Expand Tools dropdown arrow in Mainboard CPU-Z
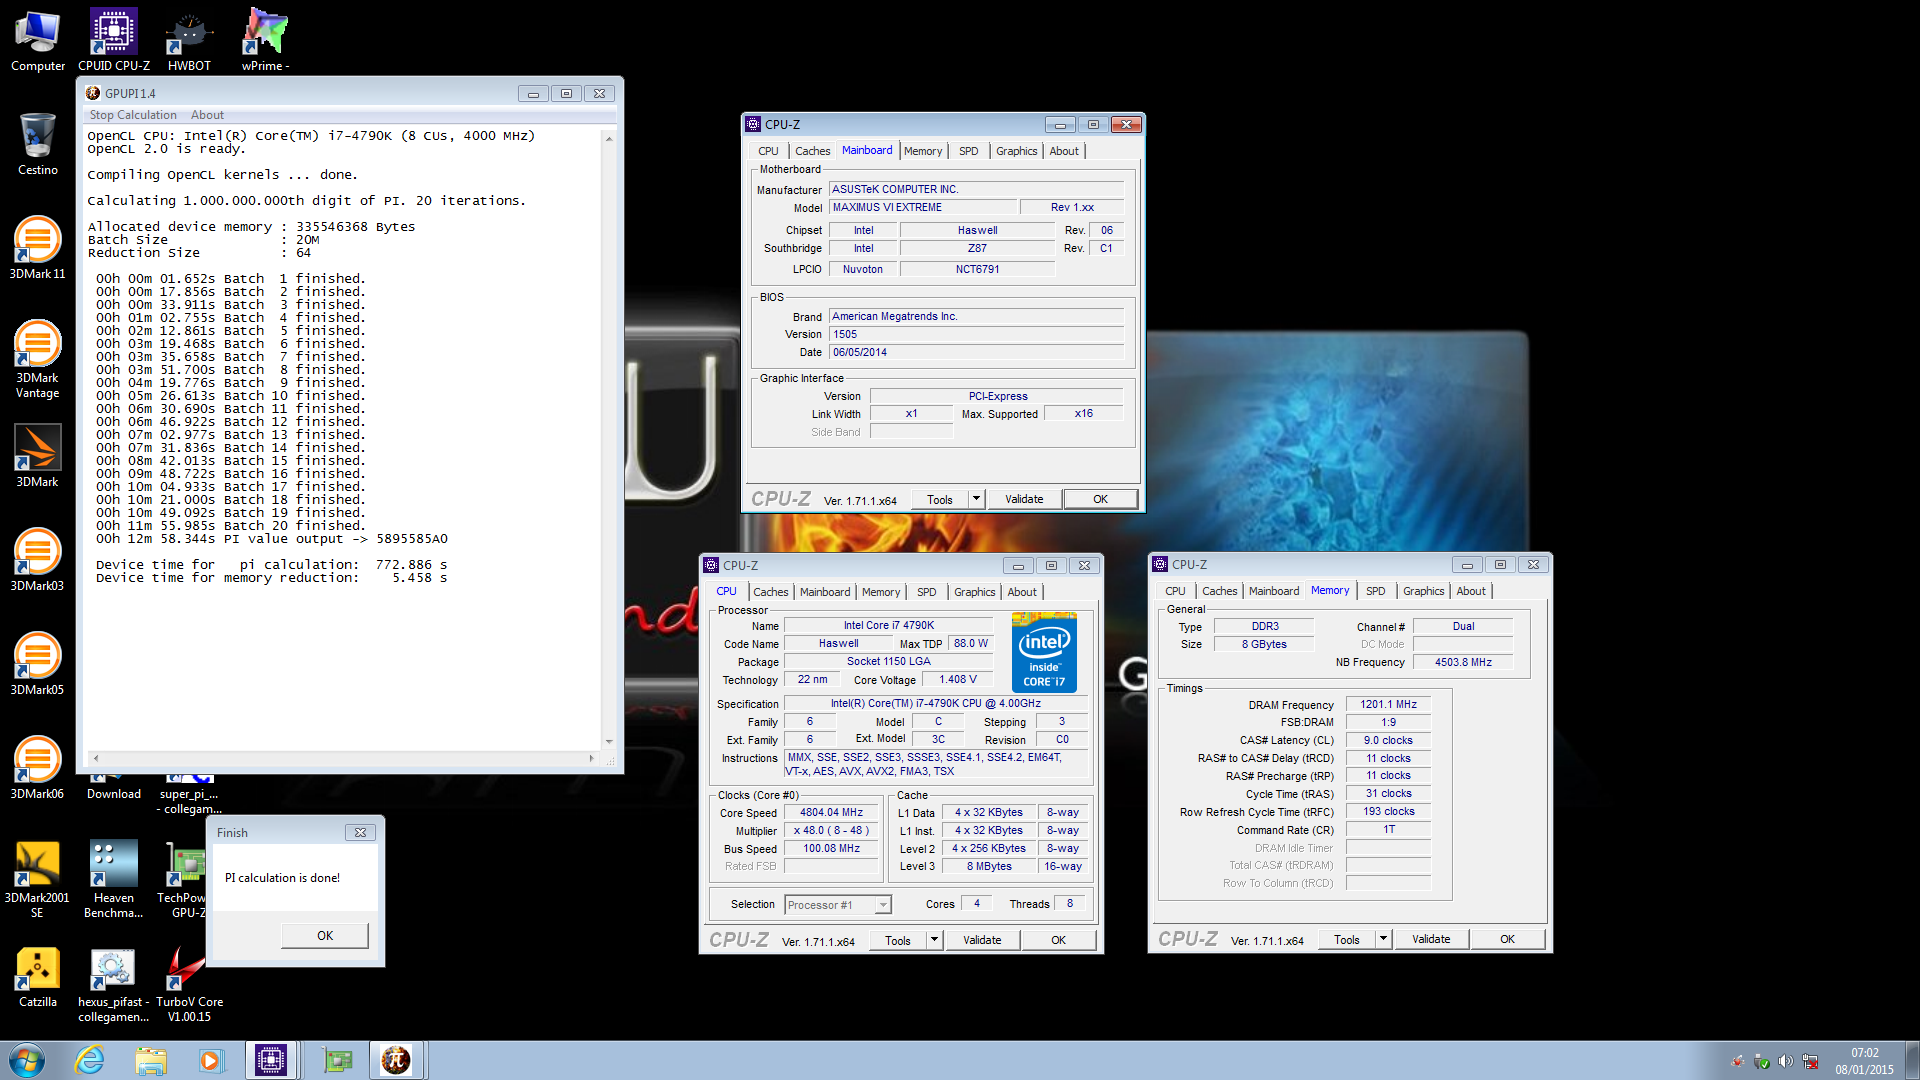 976,499
